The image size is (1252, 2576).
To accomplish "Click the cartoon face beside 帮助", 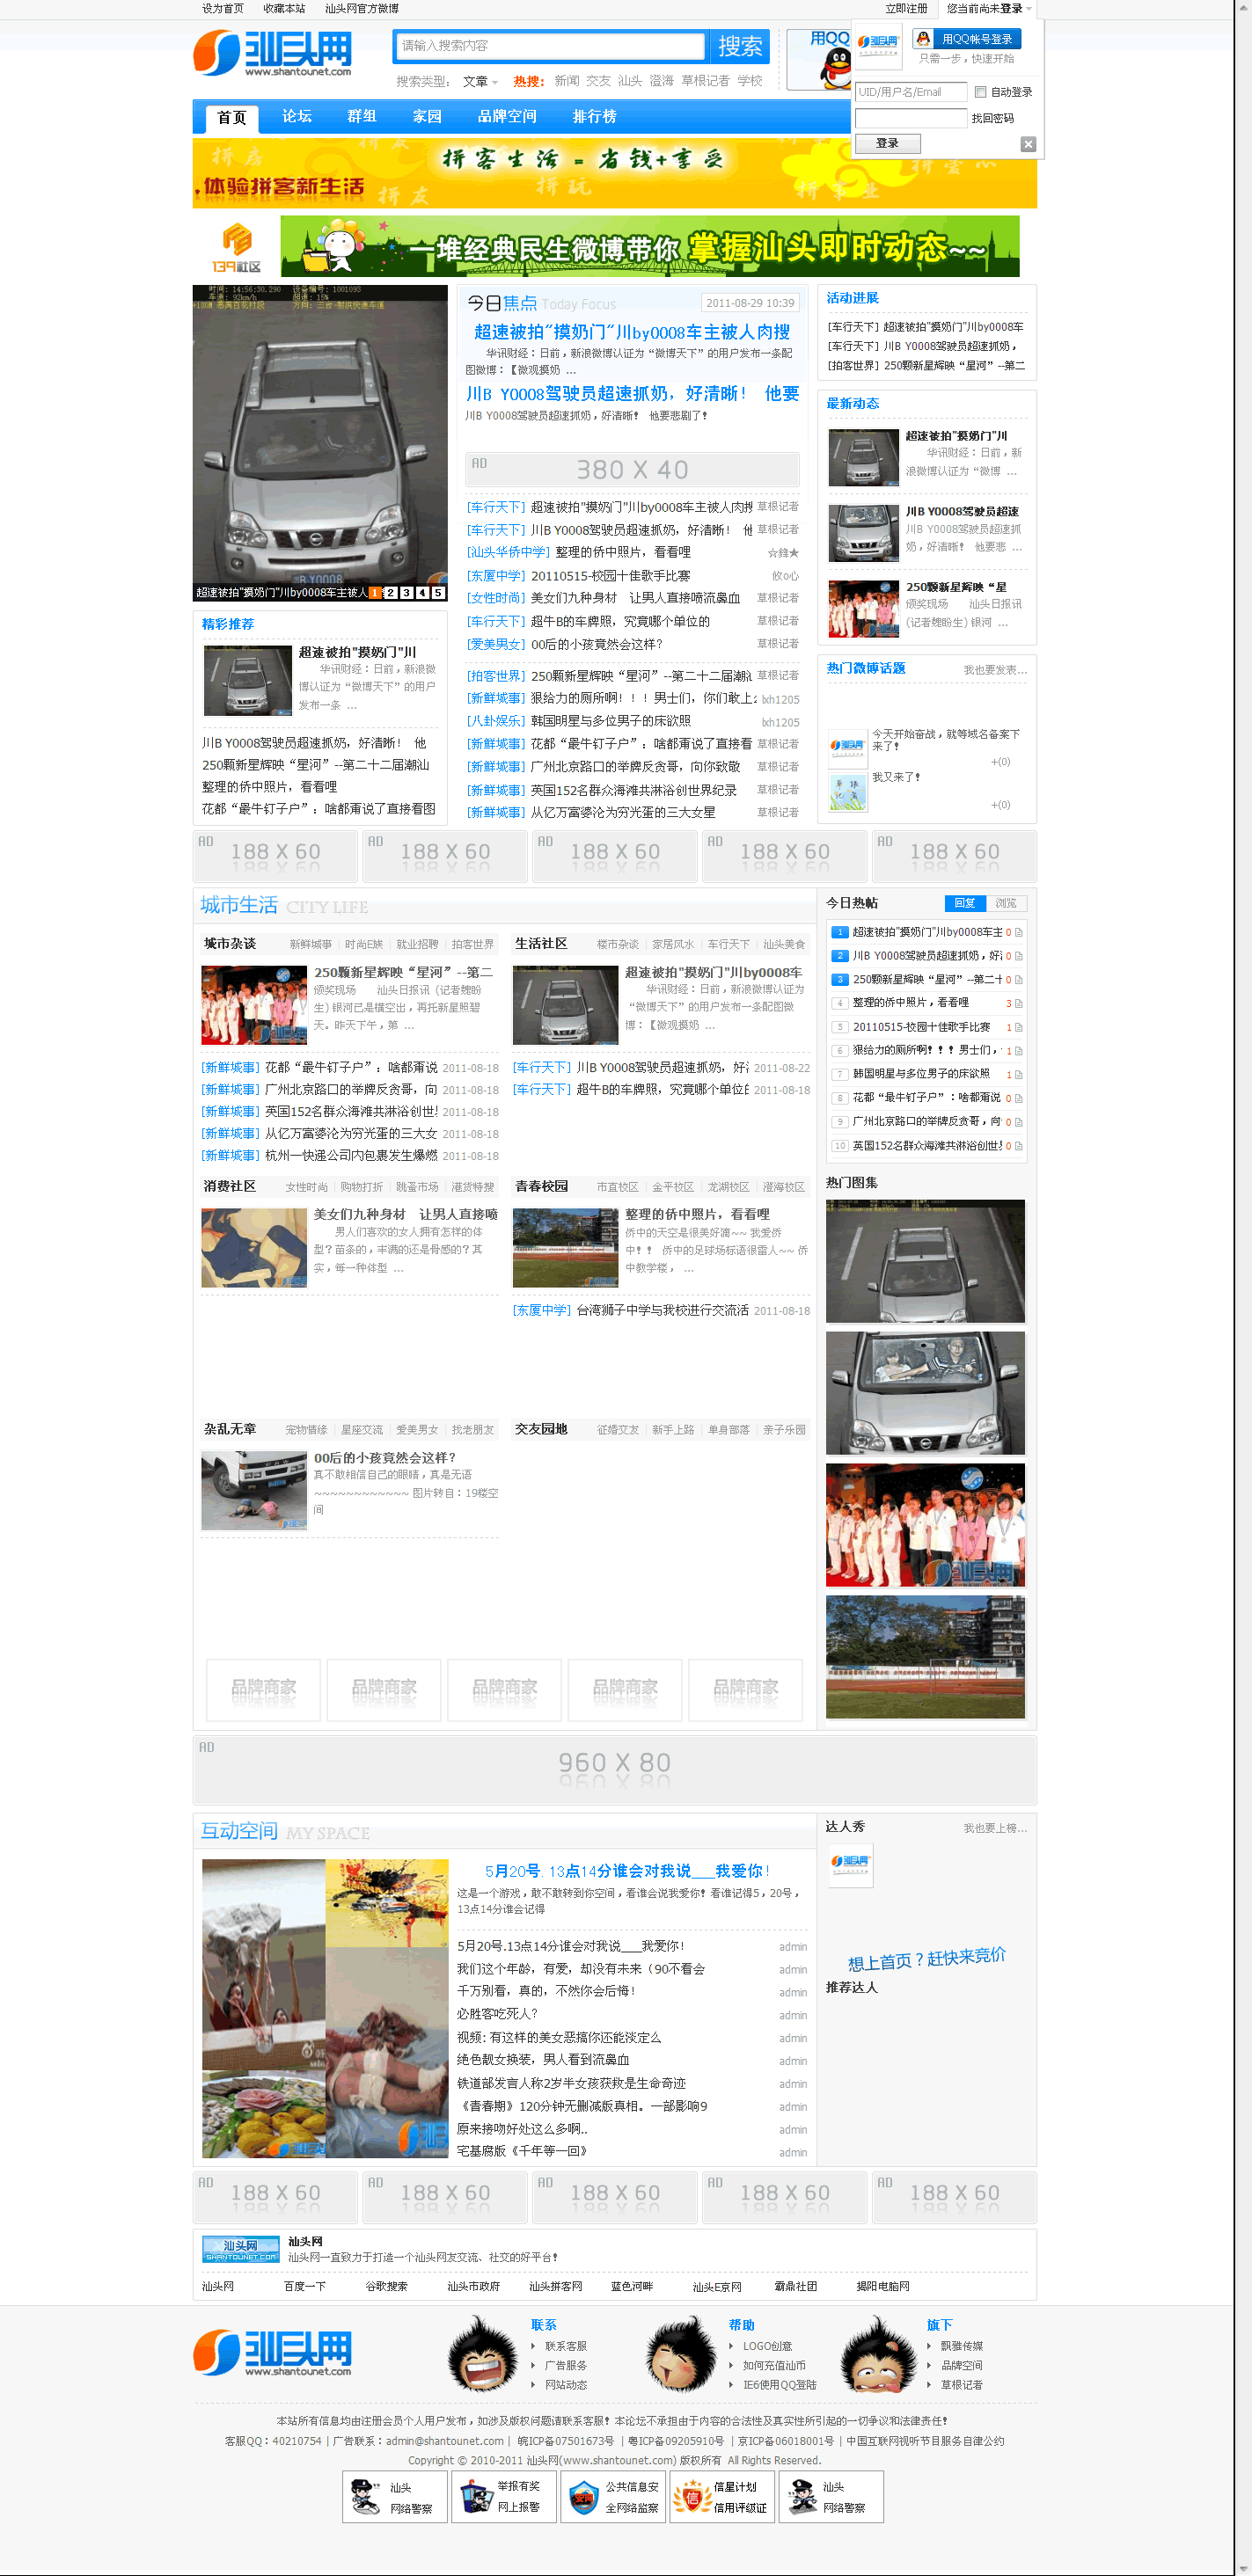I will click(681, 2353).
